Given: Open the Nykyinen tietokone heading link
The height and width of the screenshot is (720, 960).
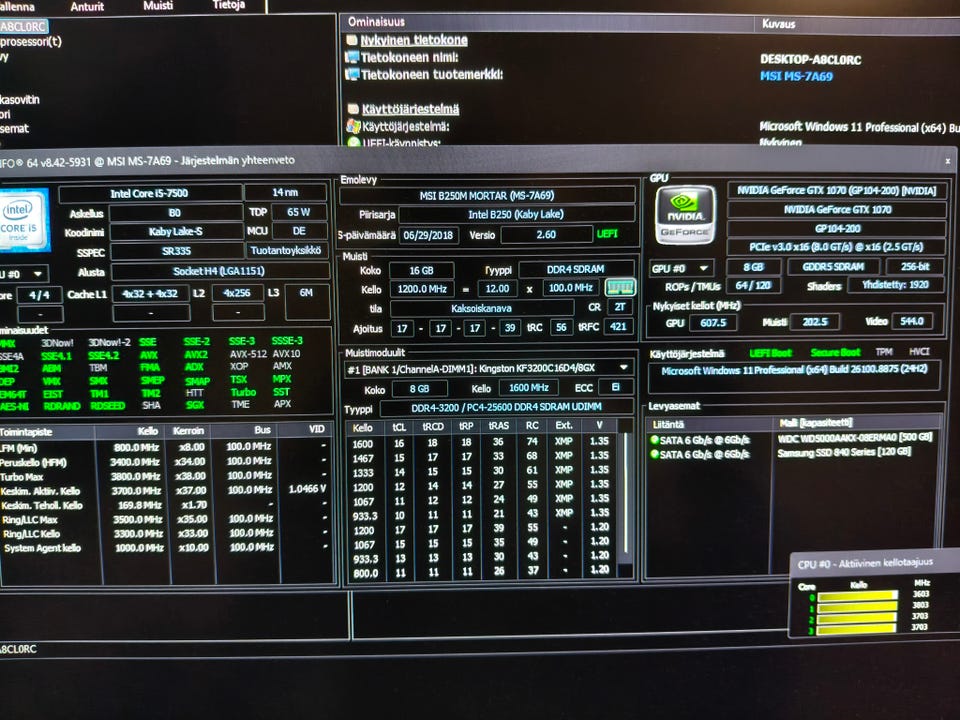Looking at the screenshot, I should click(413, 40).
